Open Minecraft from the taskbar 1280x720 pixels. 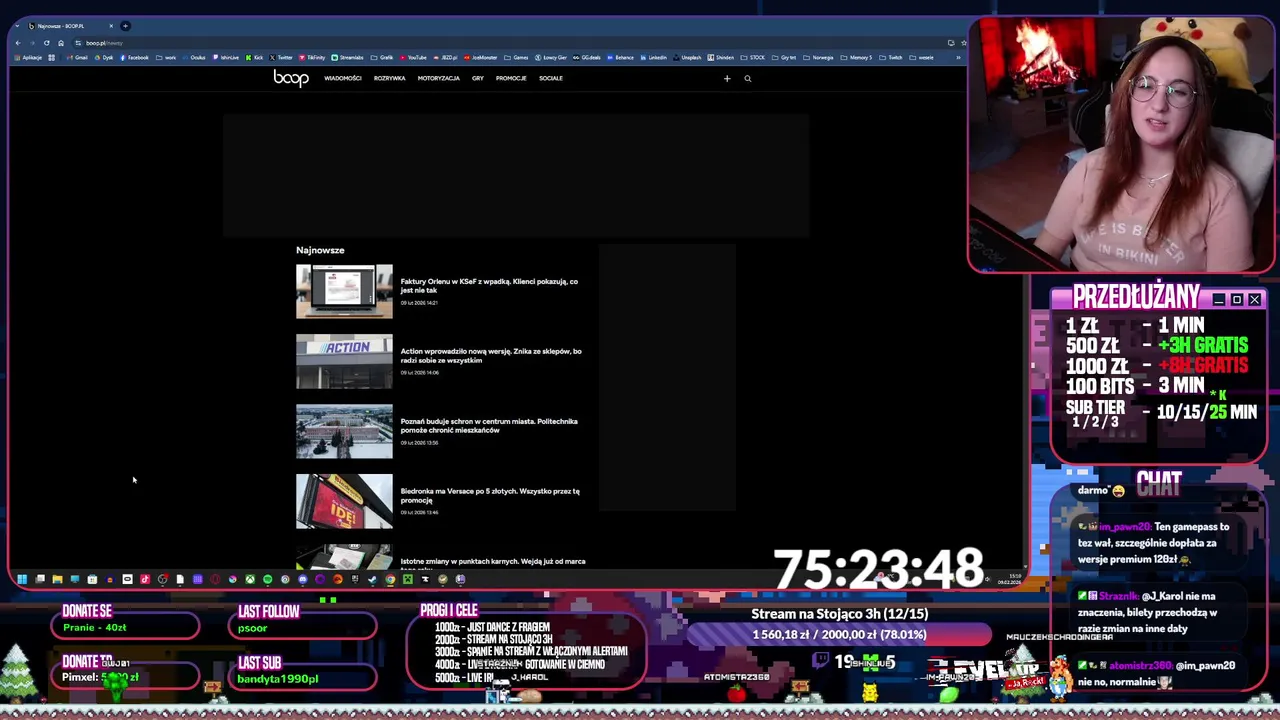pos(408,579)
